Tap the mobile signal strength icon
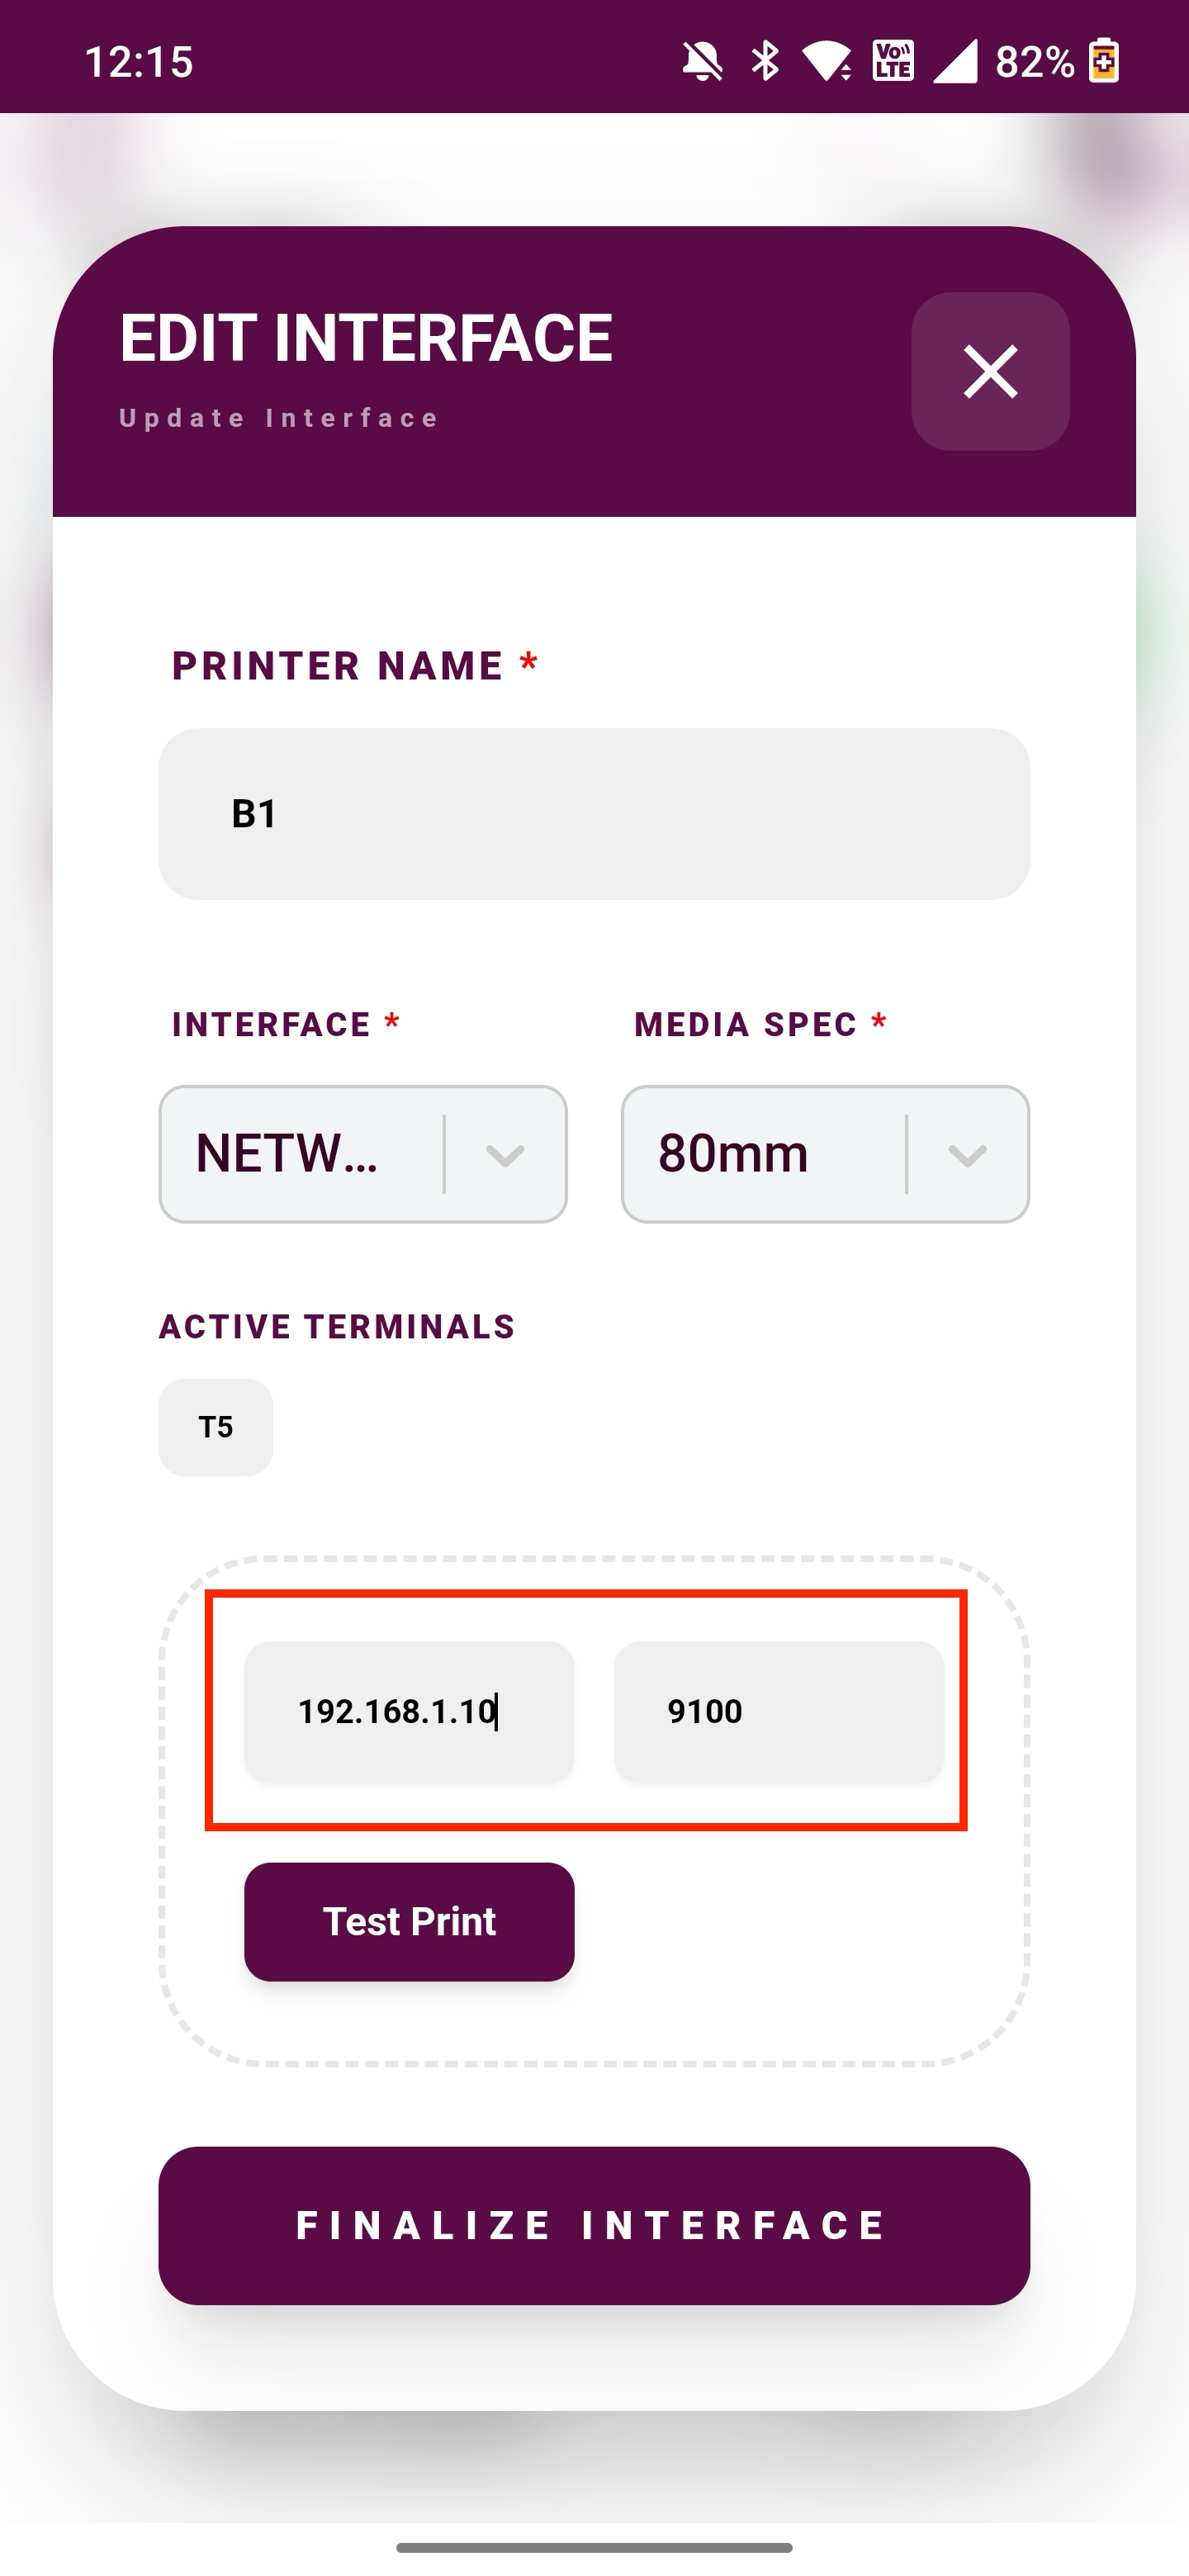The width and height of the screenshot is (1189, 2576). pos(955,62)
